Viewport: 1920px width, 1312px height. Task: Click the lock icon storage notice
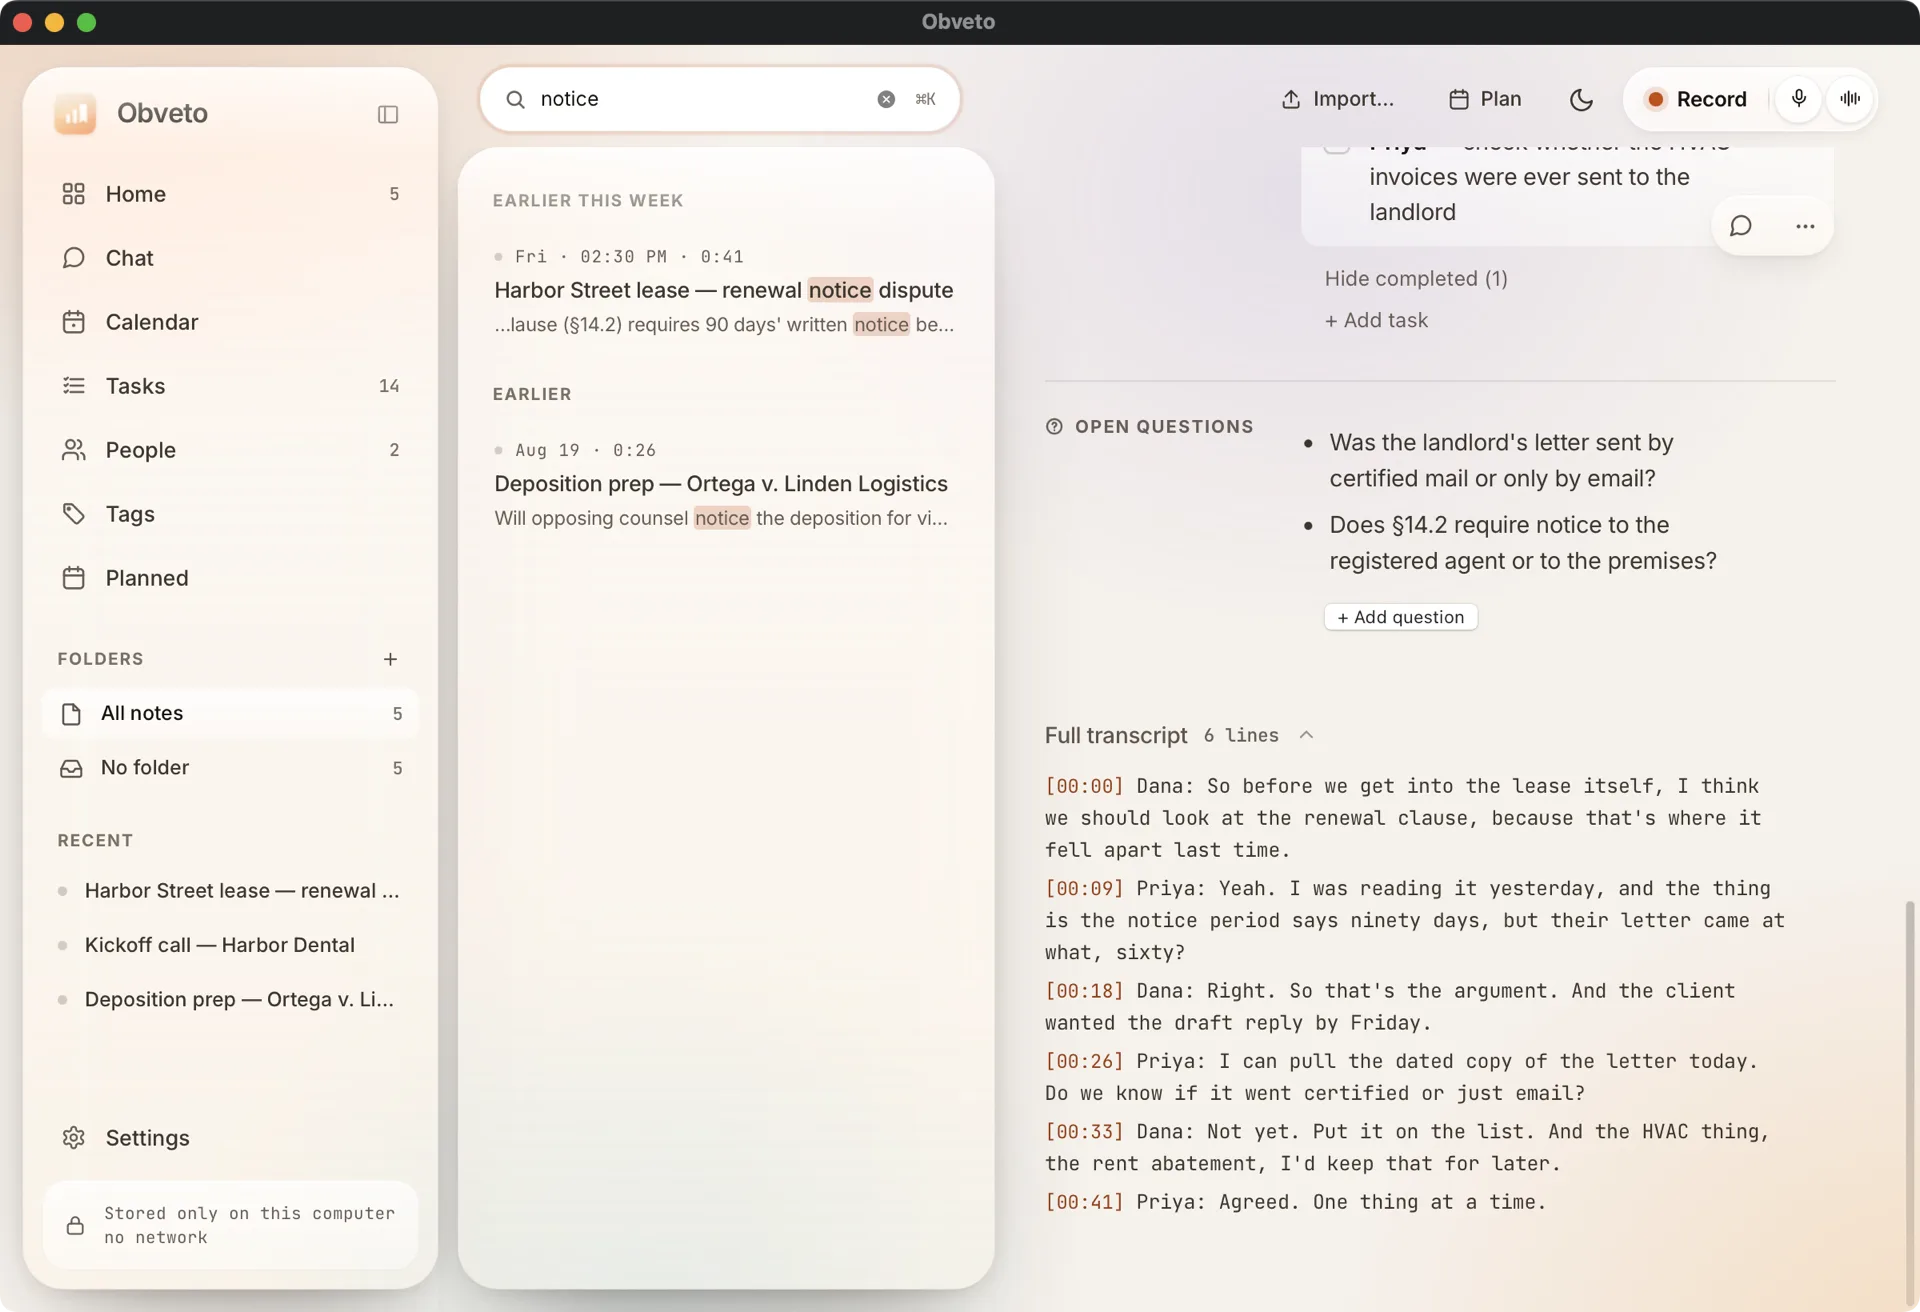[x=75, y=1226]
